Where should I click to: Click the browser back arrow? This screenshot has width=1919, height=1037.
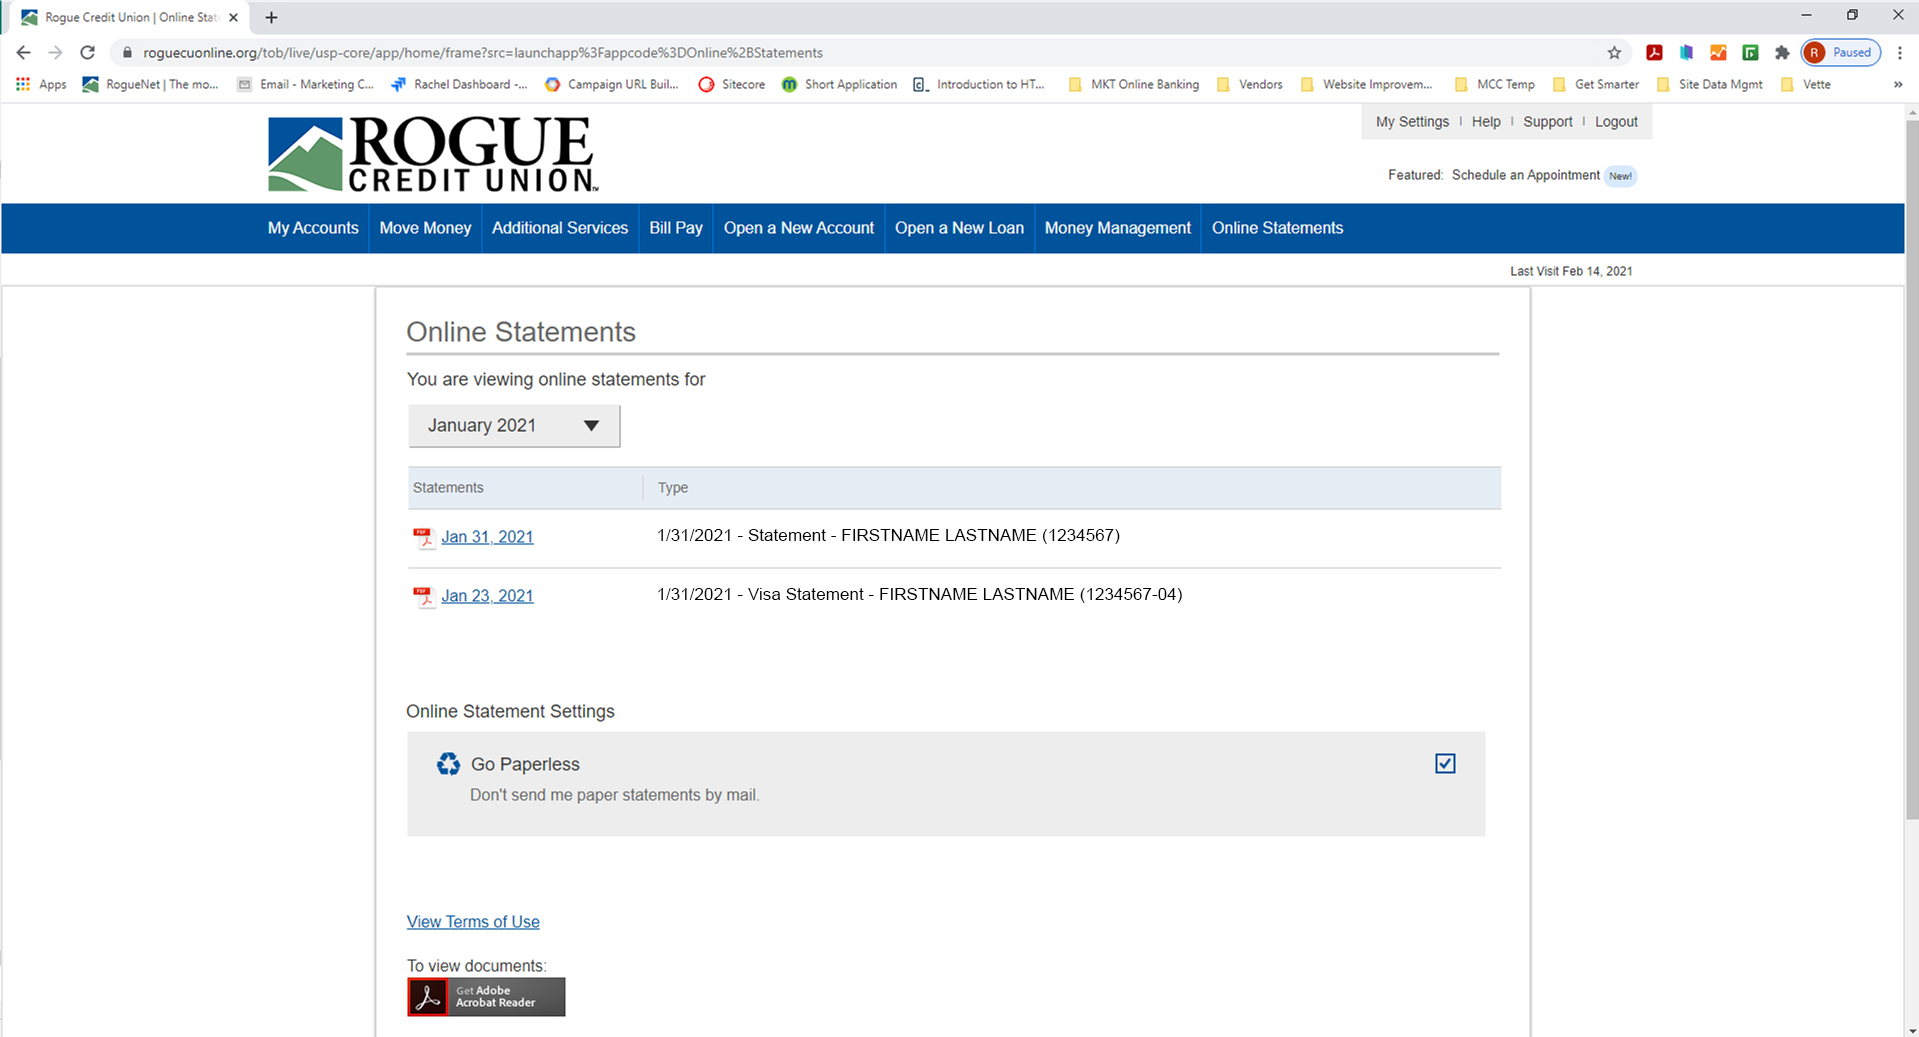[24, 53]
